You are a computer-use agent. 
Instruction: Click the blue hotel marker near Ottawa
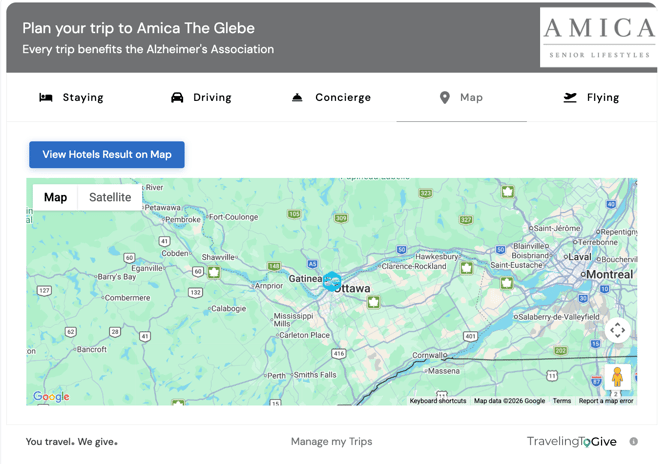point(332,282)
